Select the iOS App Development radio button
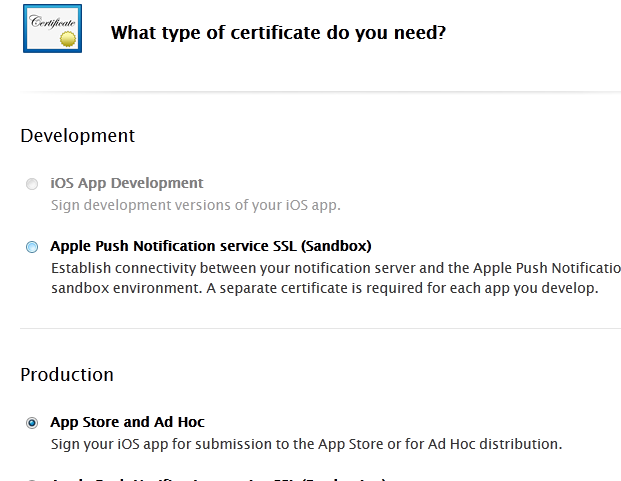The image size is (621, 481). 33,184
